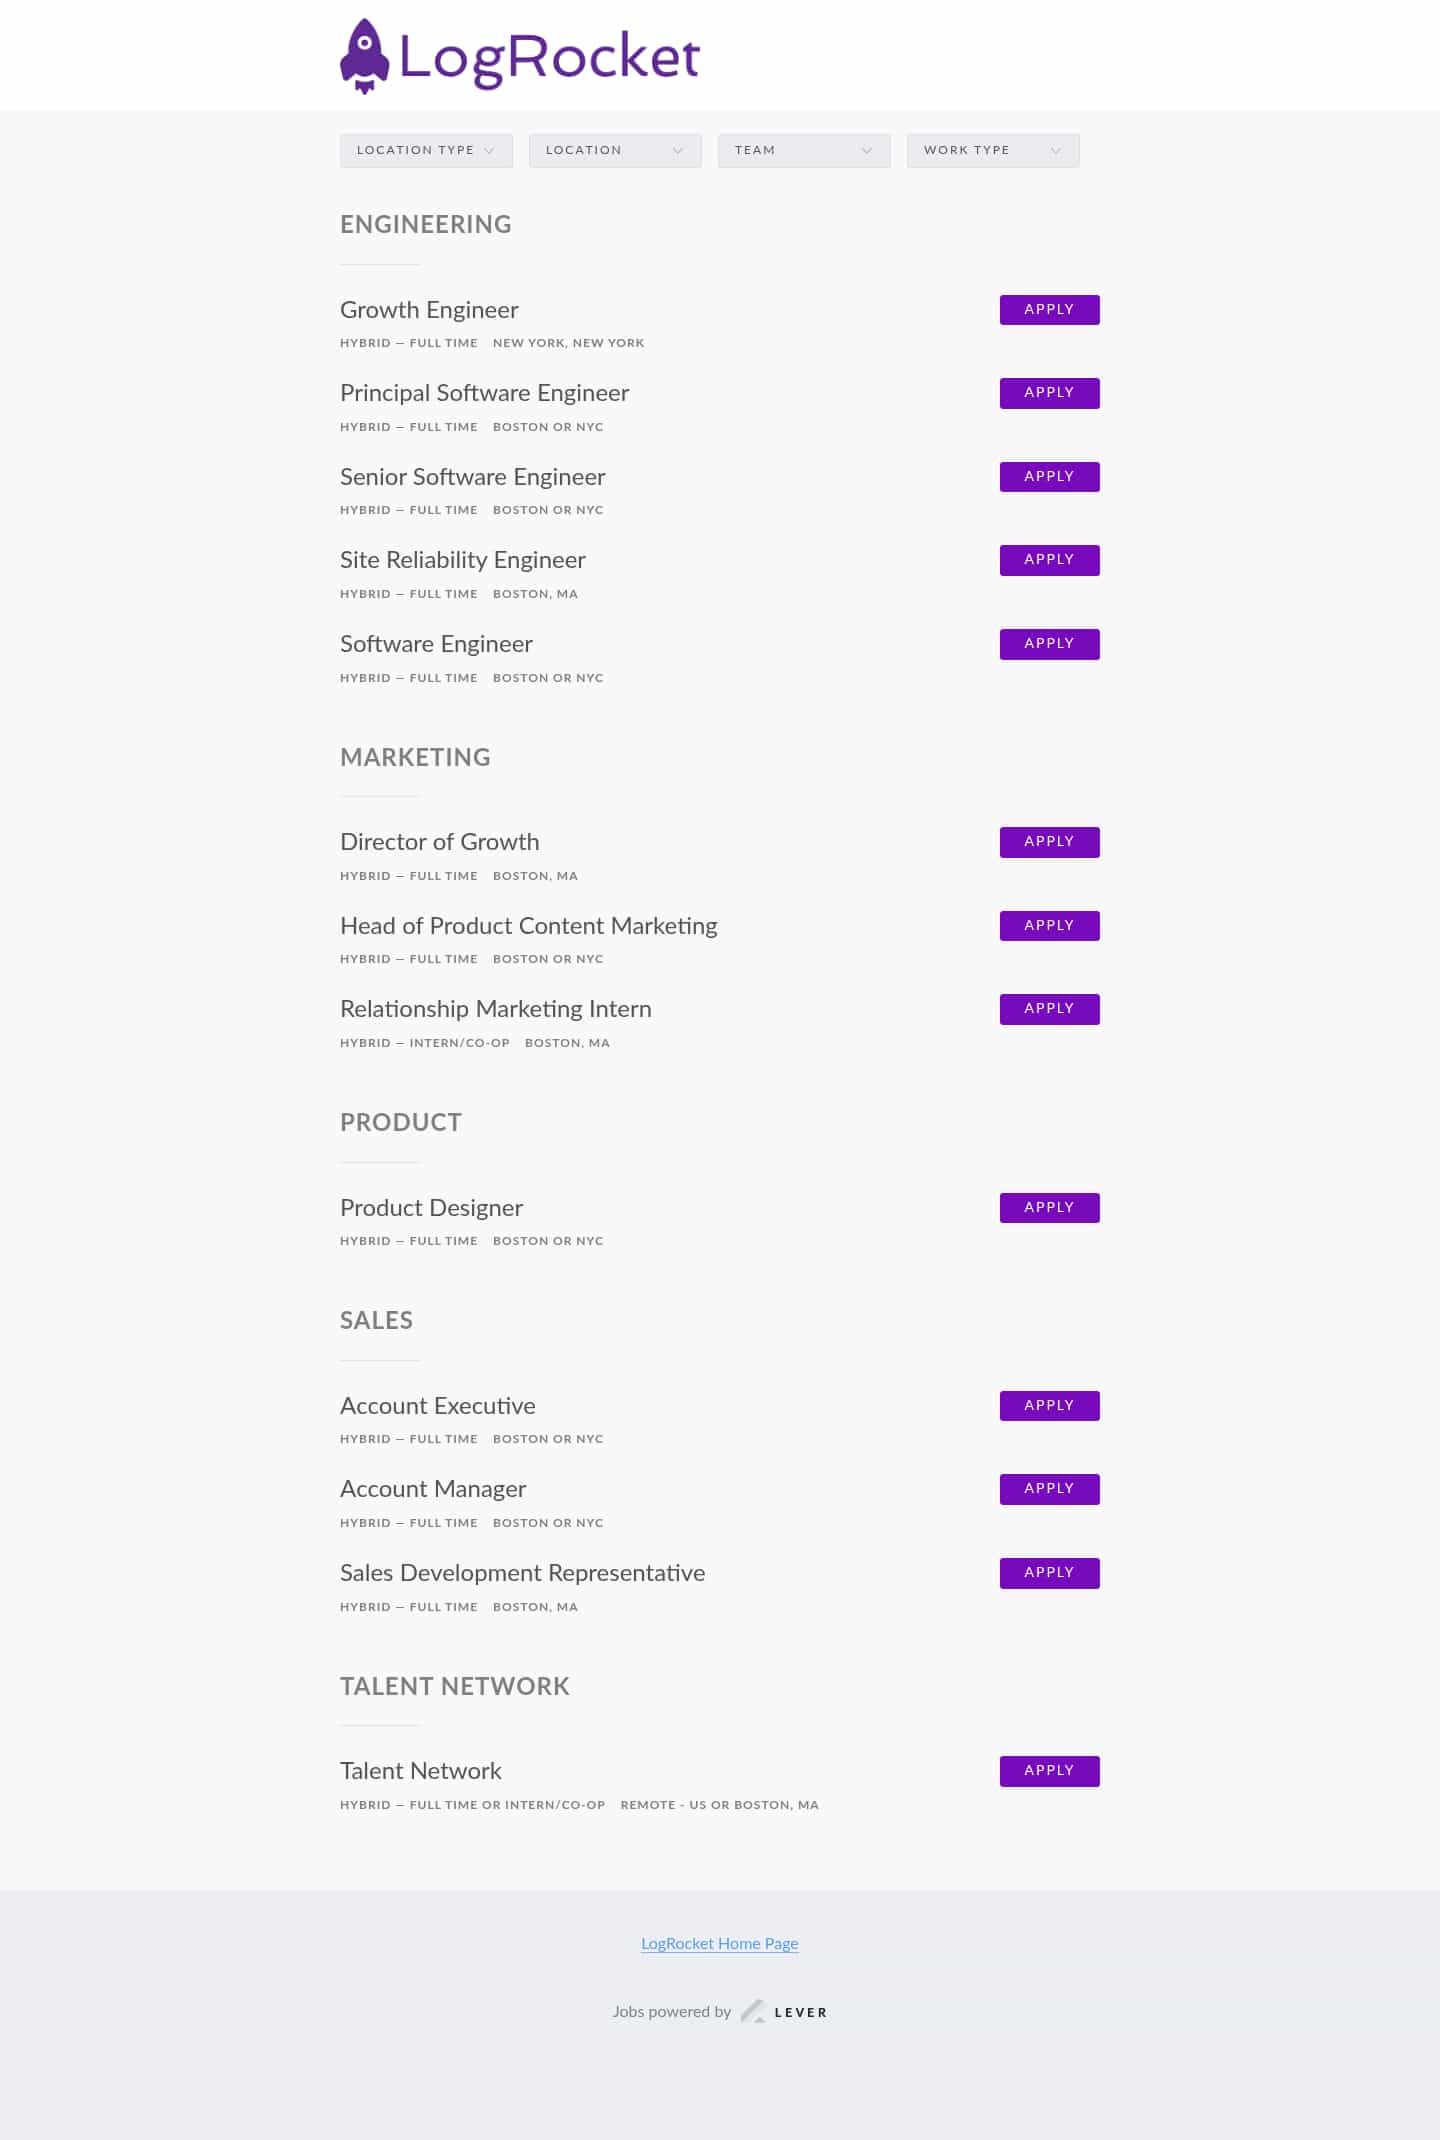Apply to Site Reliability Engineer role
This screenshot has width=1440, height=2140.
pos(1049,560)
